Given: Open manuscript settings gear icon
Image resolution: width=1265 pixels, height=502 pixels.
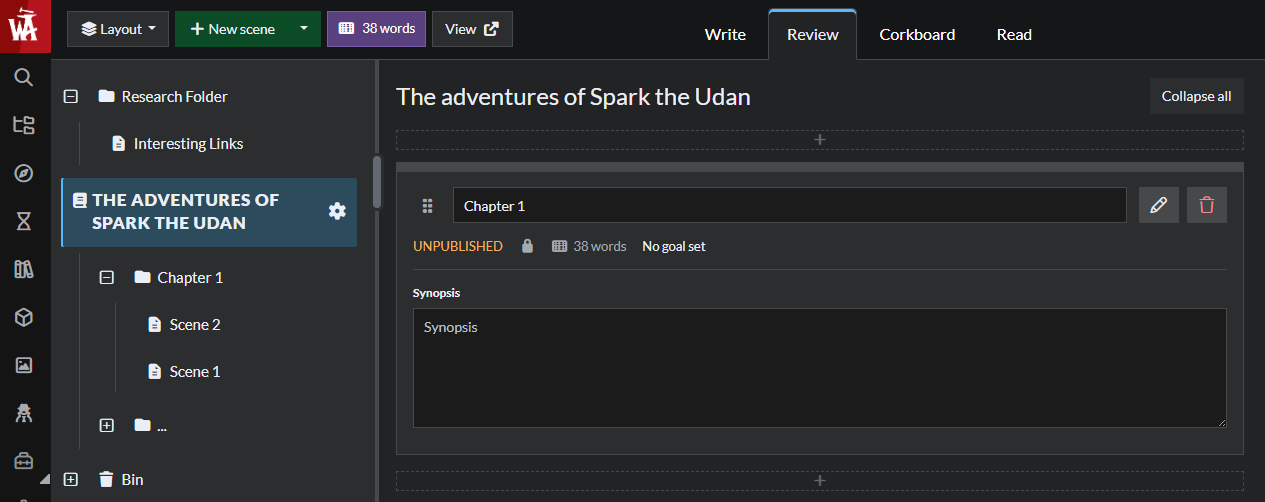Looking at the screenshot, I should tap(337, 211).
